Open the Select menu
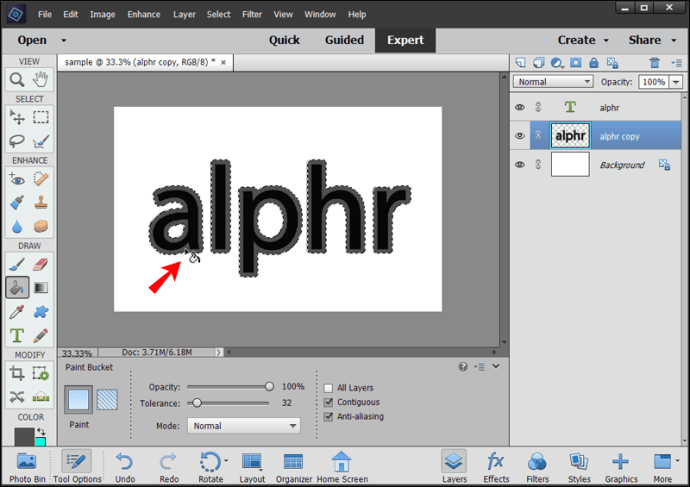This screenshot has width=690, height=487. pyautogui.click(x=218, y=15)
